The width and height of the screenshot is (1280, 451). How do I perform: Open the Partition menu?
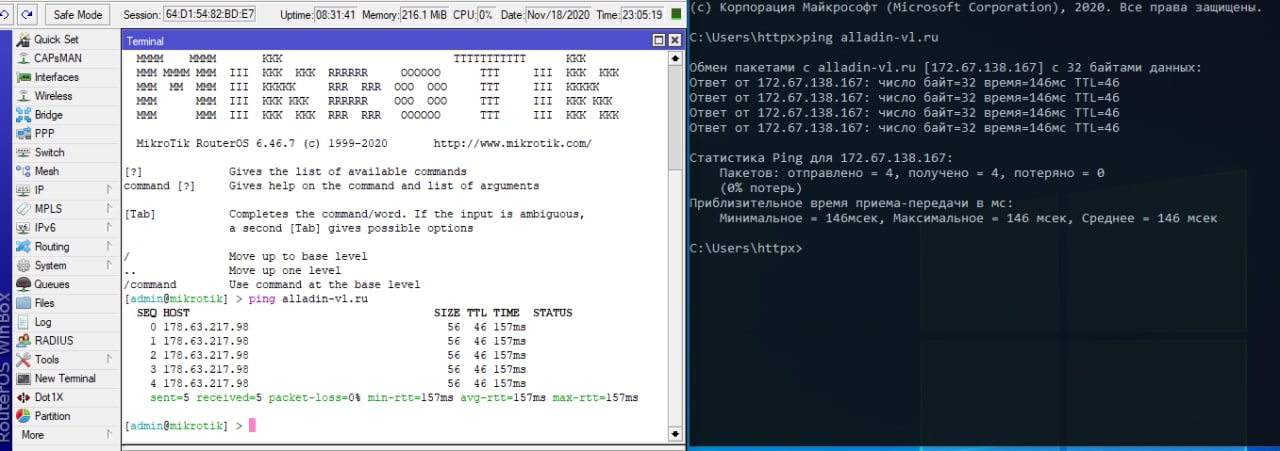[66, 416]
